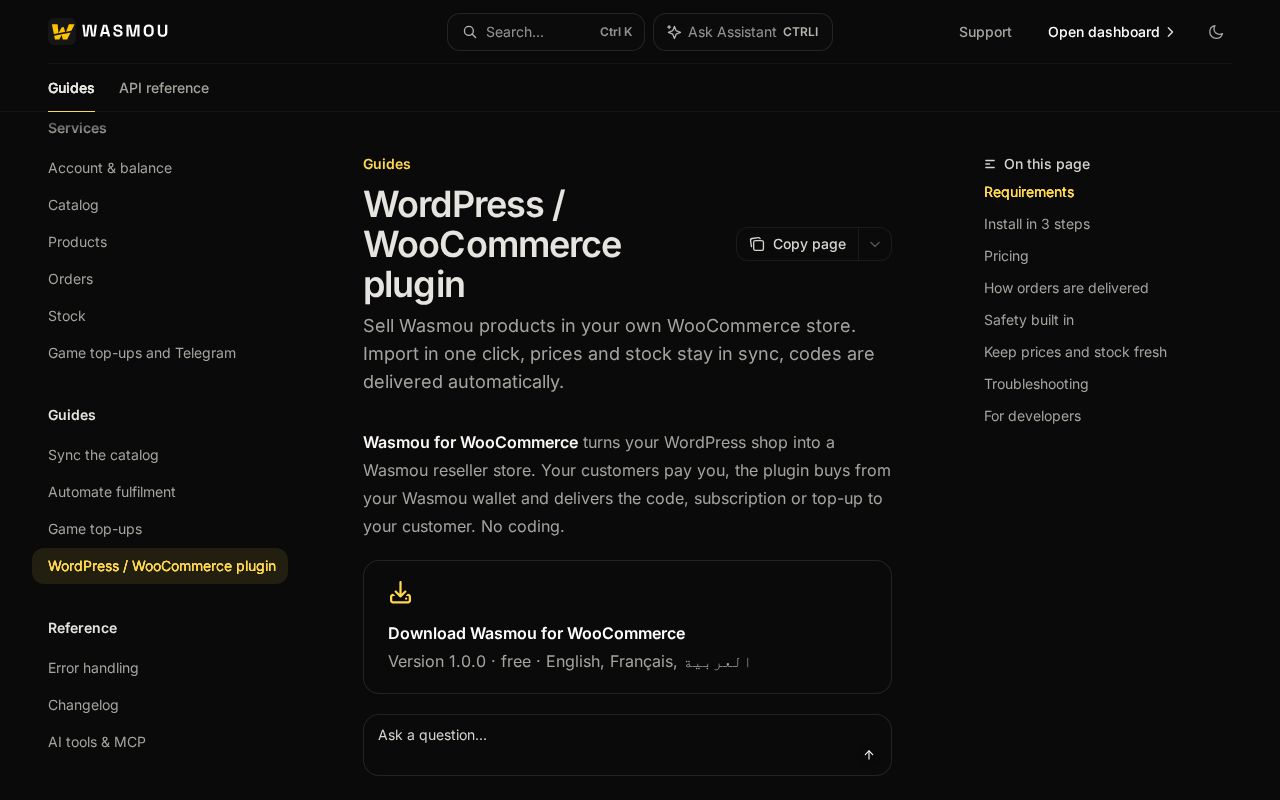Open Account & balance in the sidebar
Image resolution: width=1280 pixels, height=800 pixels.
(x=110, y=168)
